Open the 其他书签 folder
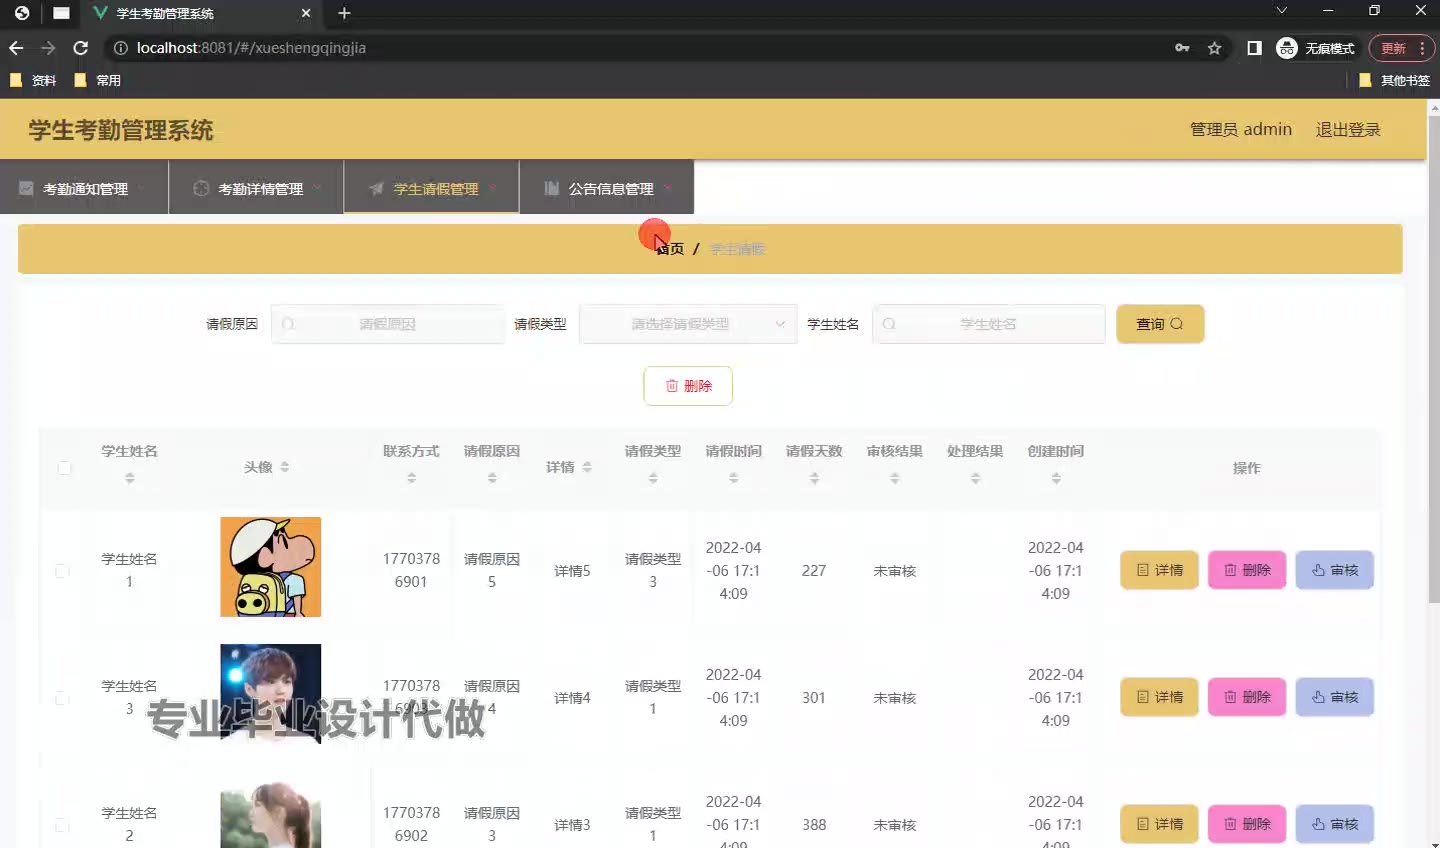The width and height of the screenshot is (1440, 848). (1395, 80)
